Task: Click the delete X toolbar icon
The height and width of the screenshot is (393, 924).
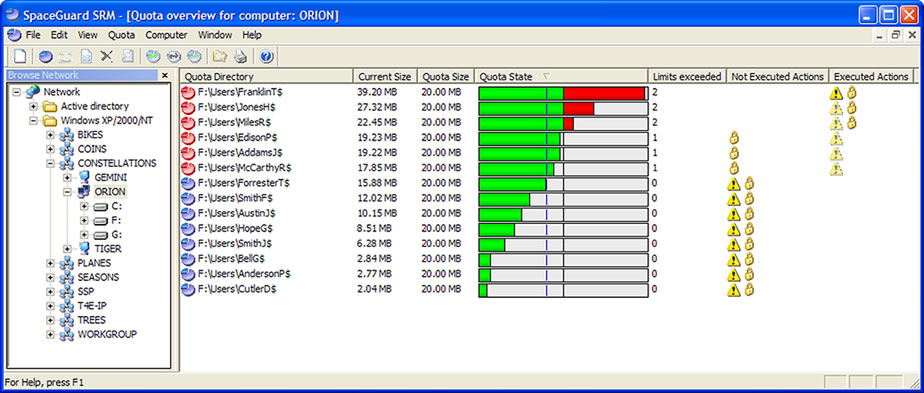Action: [106, 57]
